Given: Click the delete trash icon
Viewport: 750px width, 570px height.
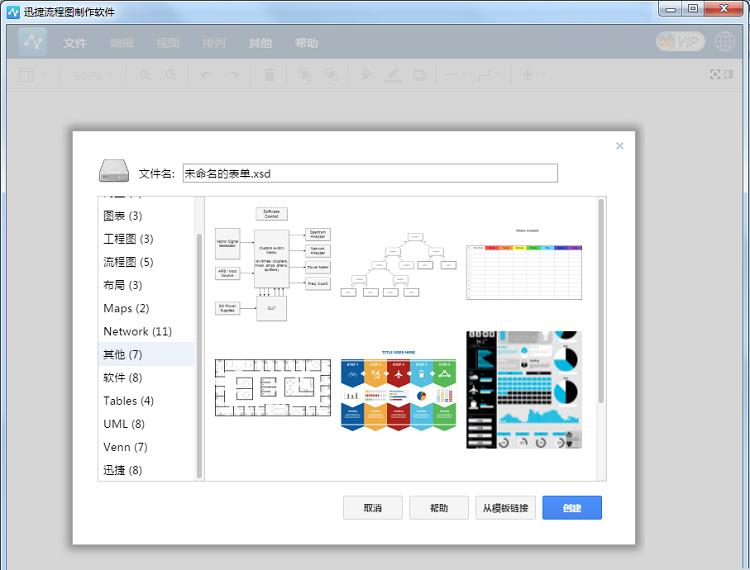Looking at the screenshot, I should (269, 75).
